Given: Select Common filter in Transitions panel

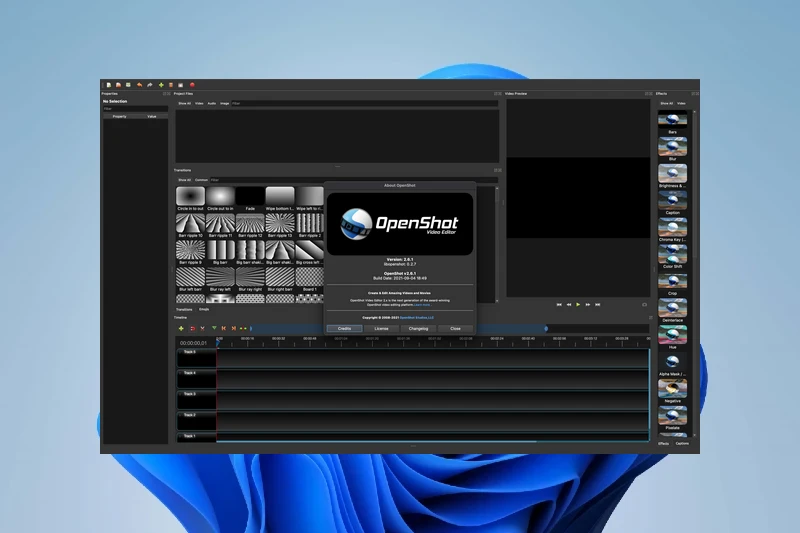Looking at the screenshot, I should 202,180.
